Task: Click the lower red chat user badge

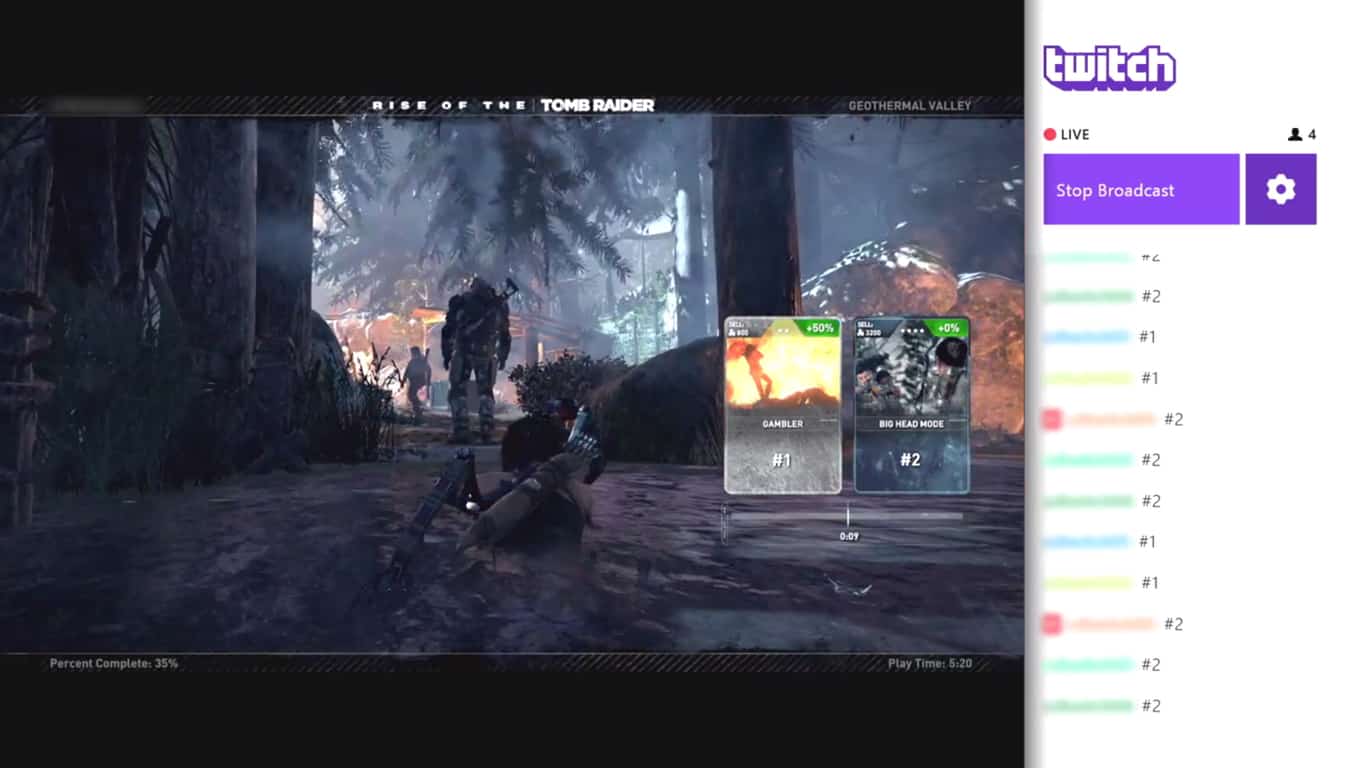Action: click(1051, 624)
